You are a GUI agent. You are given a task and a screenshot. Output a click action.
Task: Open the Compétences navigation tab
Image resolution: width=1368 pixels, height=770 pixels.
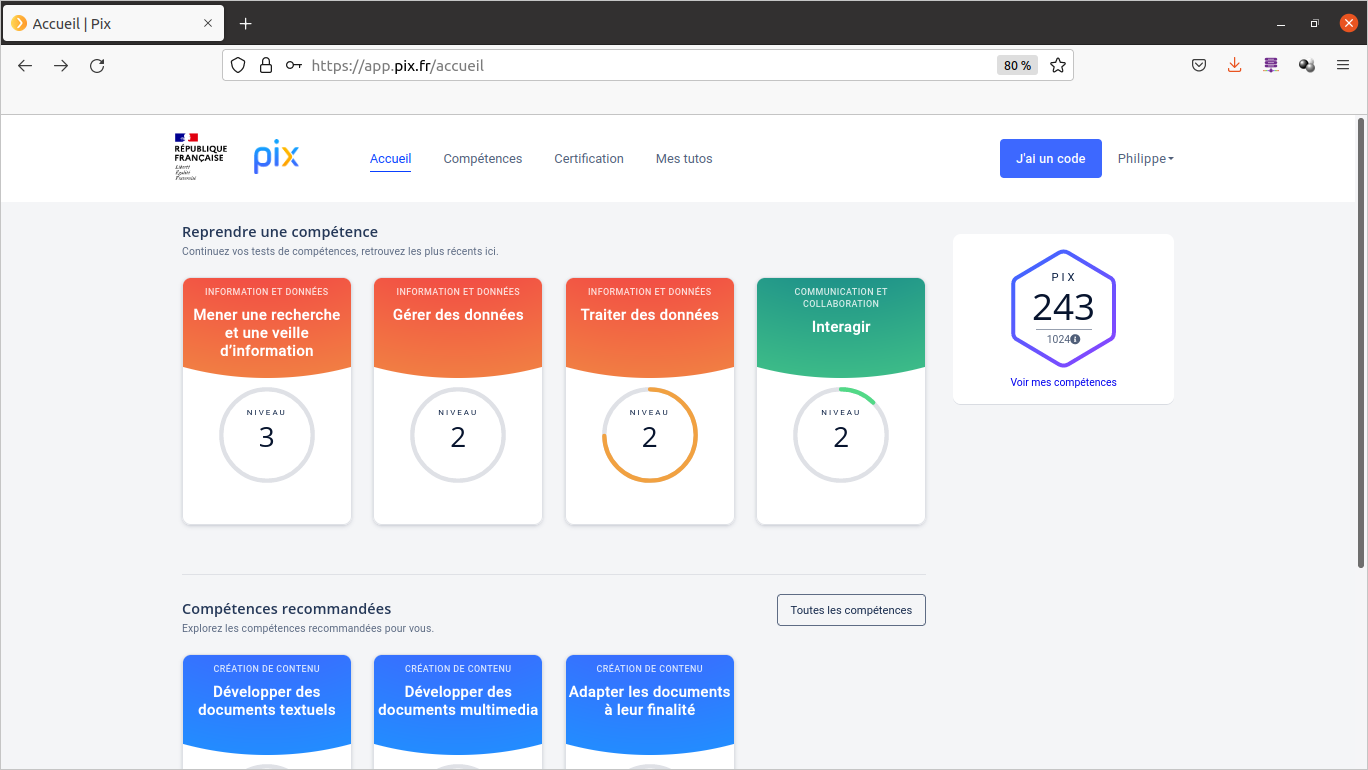482,159
